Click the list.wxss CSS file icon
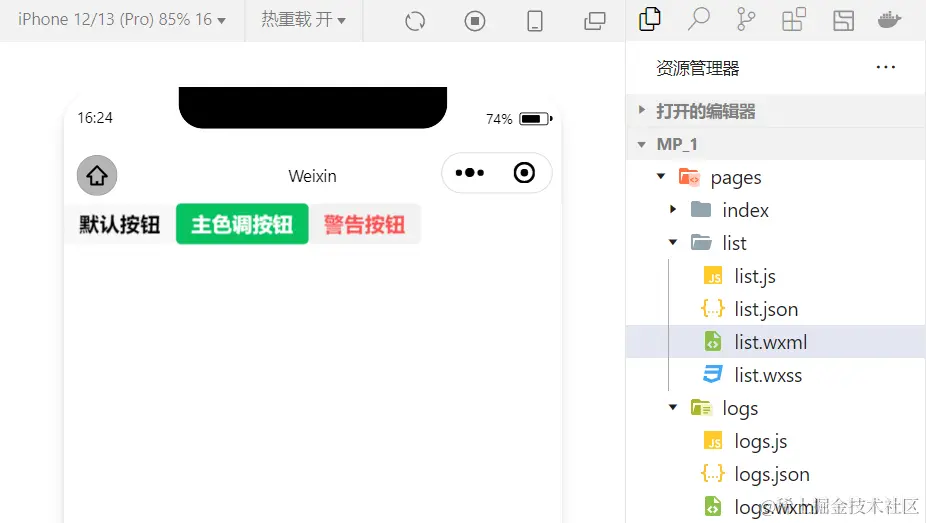The width and height of the screenshot is (926, 523). coord(713,374)
